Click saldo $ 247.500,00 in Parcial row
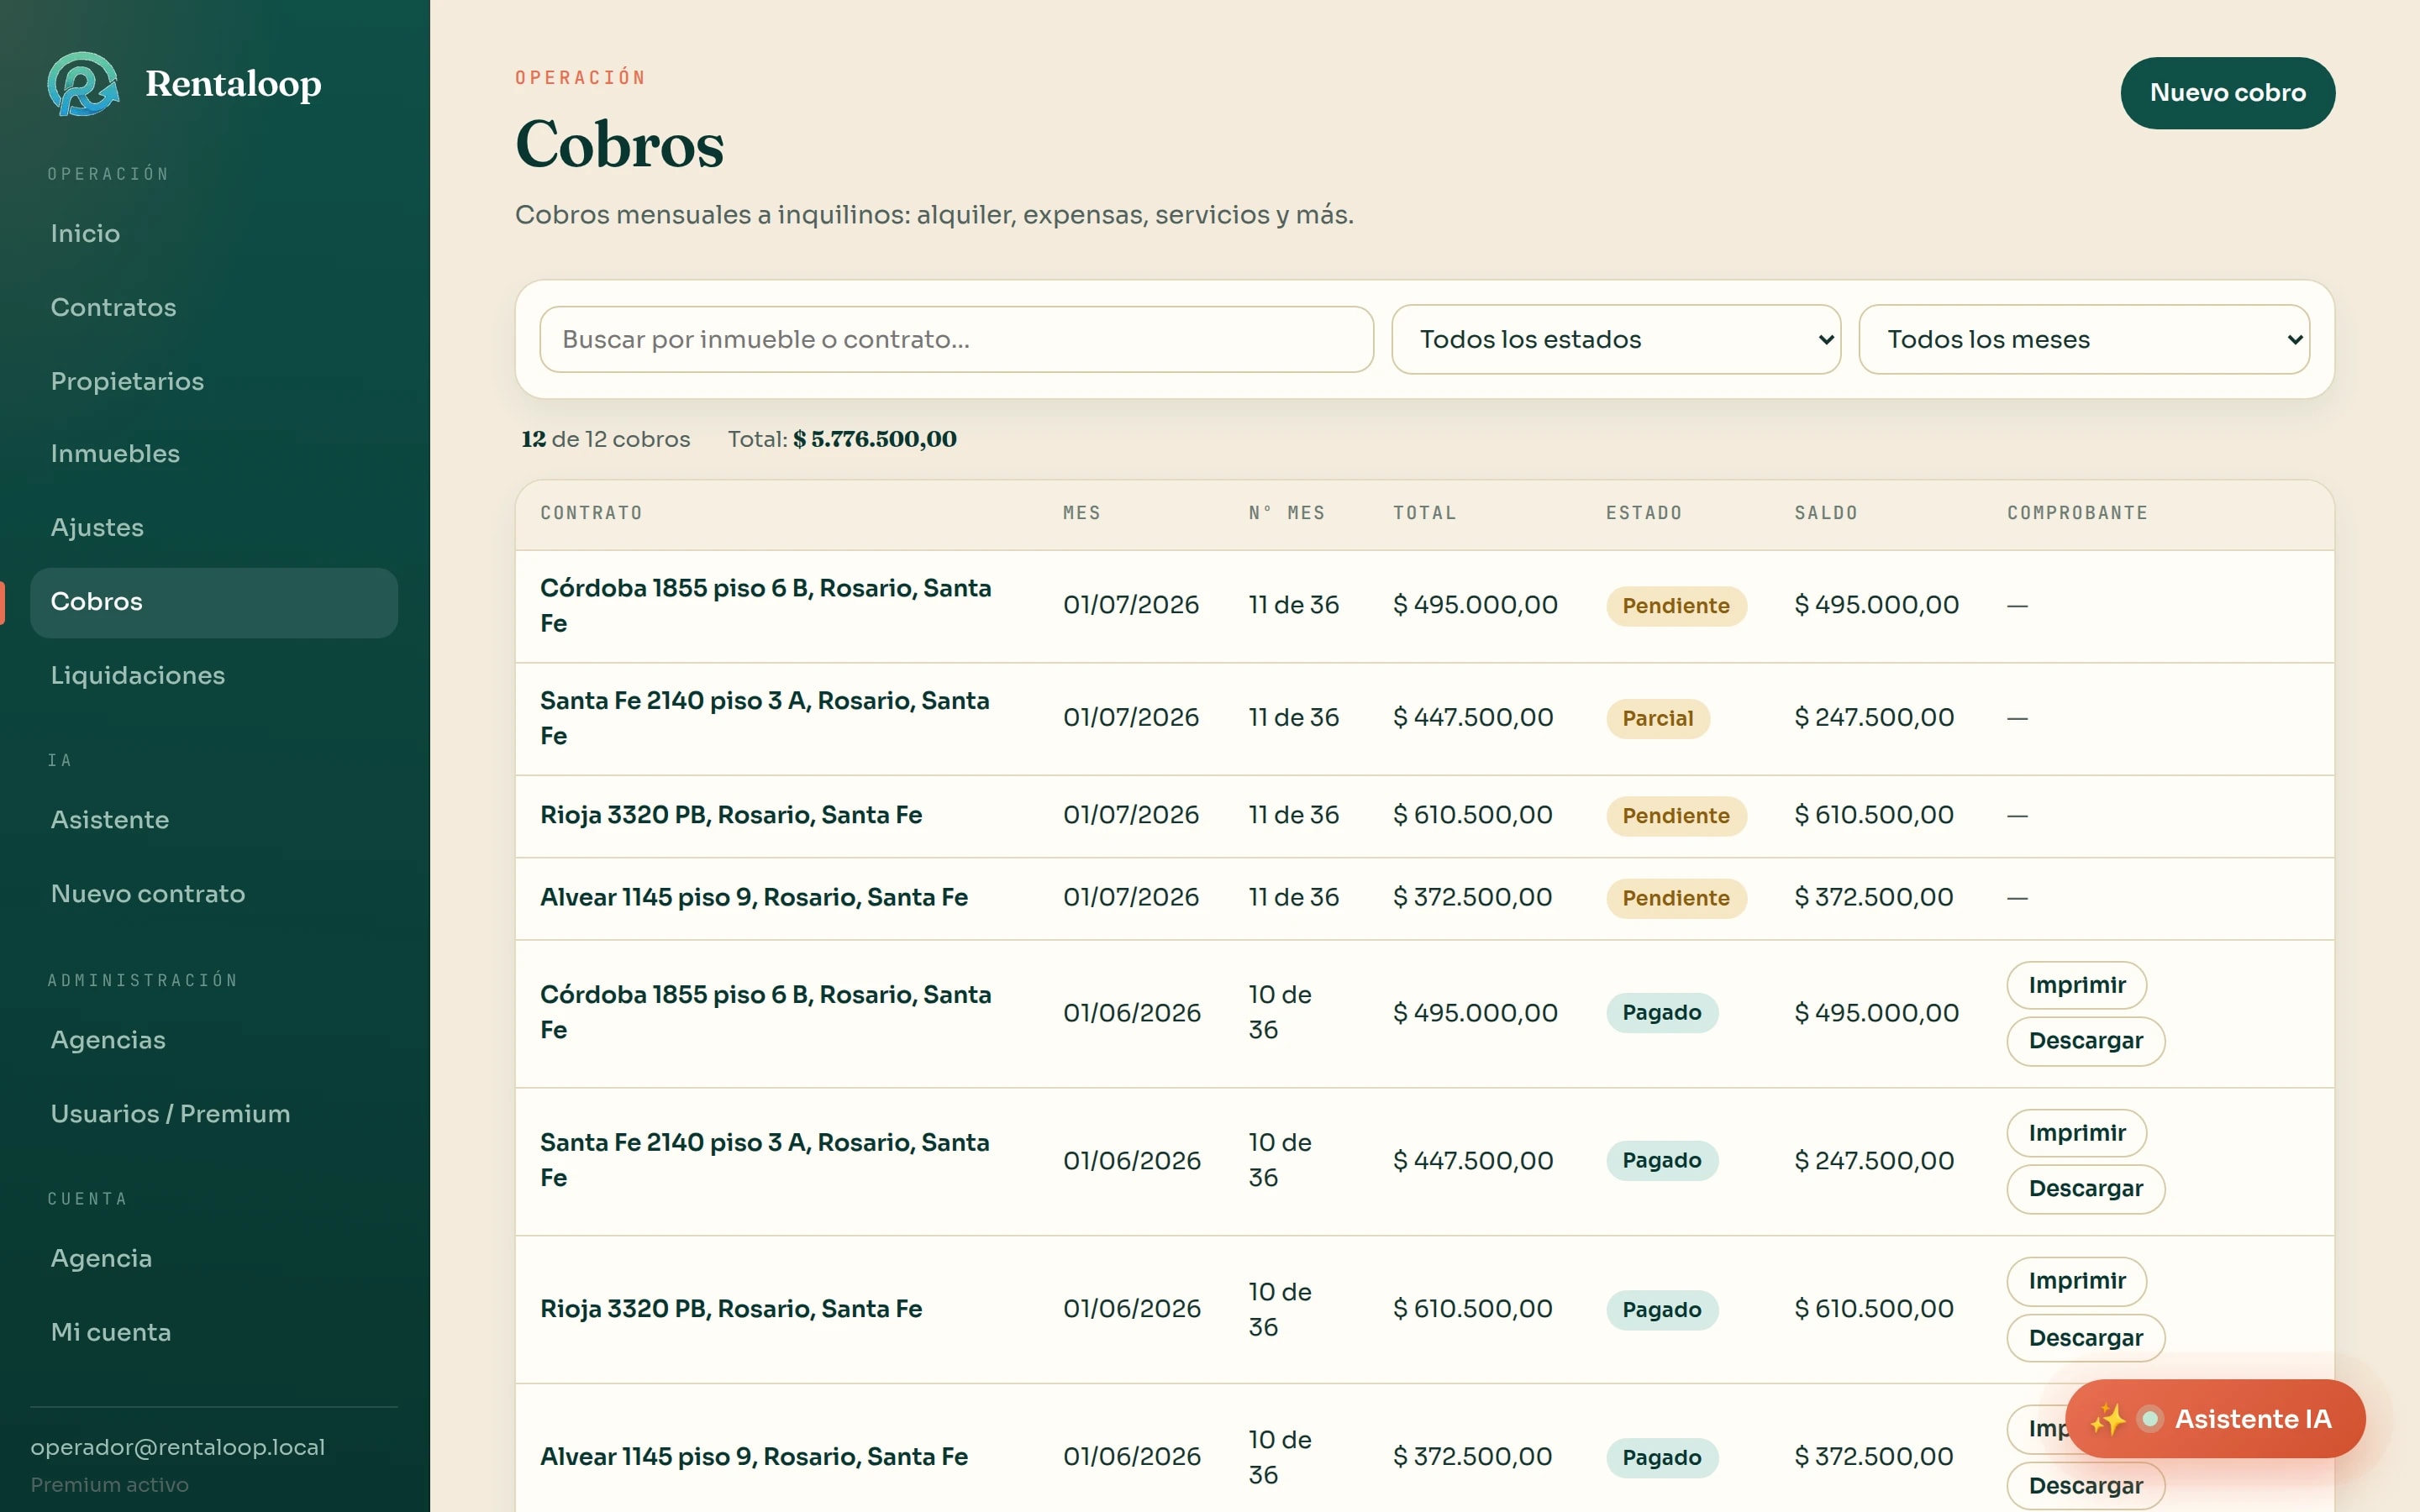Image resolution: width=2420 pixels, height=1512 pixels. [1873, 718]
